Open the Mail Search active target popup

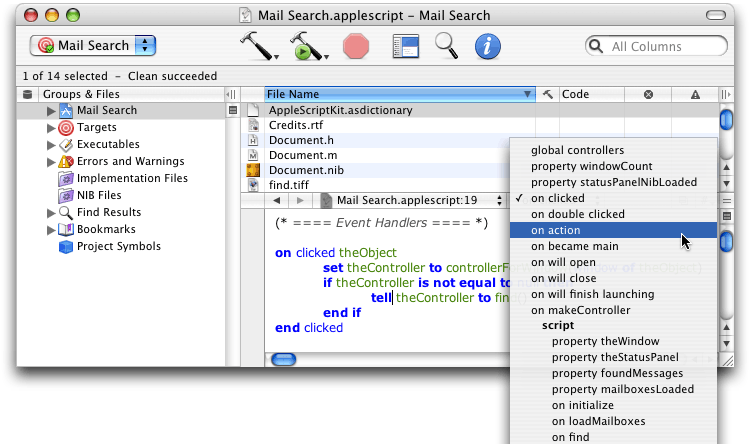click(x=93, y=46)
